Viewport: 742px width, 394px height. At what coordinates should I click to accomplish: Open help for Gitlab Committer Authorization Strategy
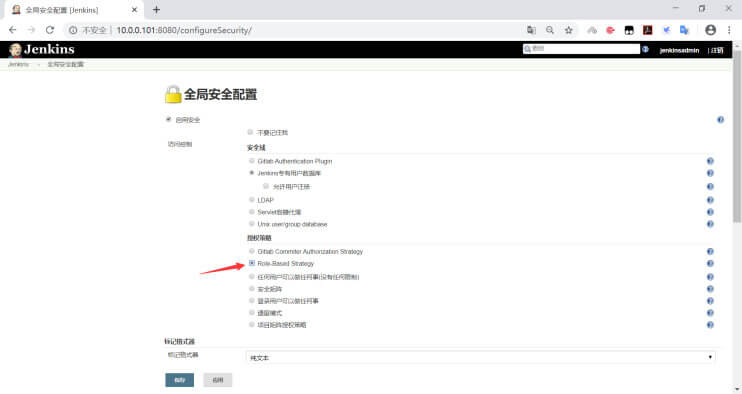click(x=710, y=252)
